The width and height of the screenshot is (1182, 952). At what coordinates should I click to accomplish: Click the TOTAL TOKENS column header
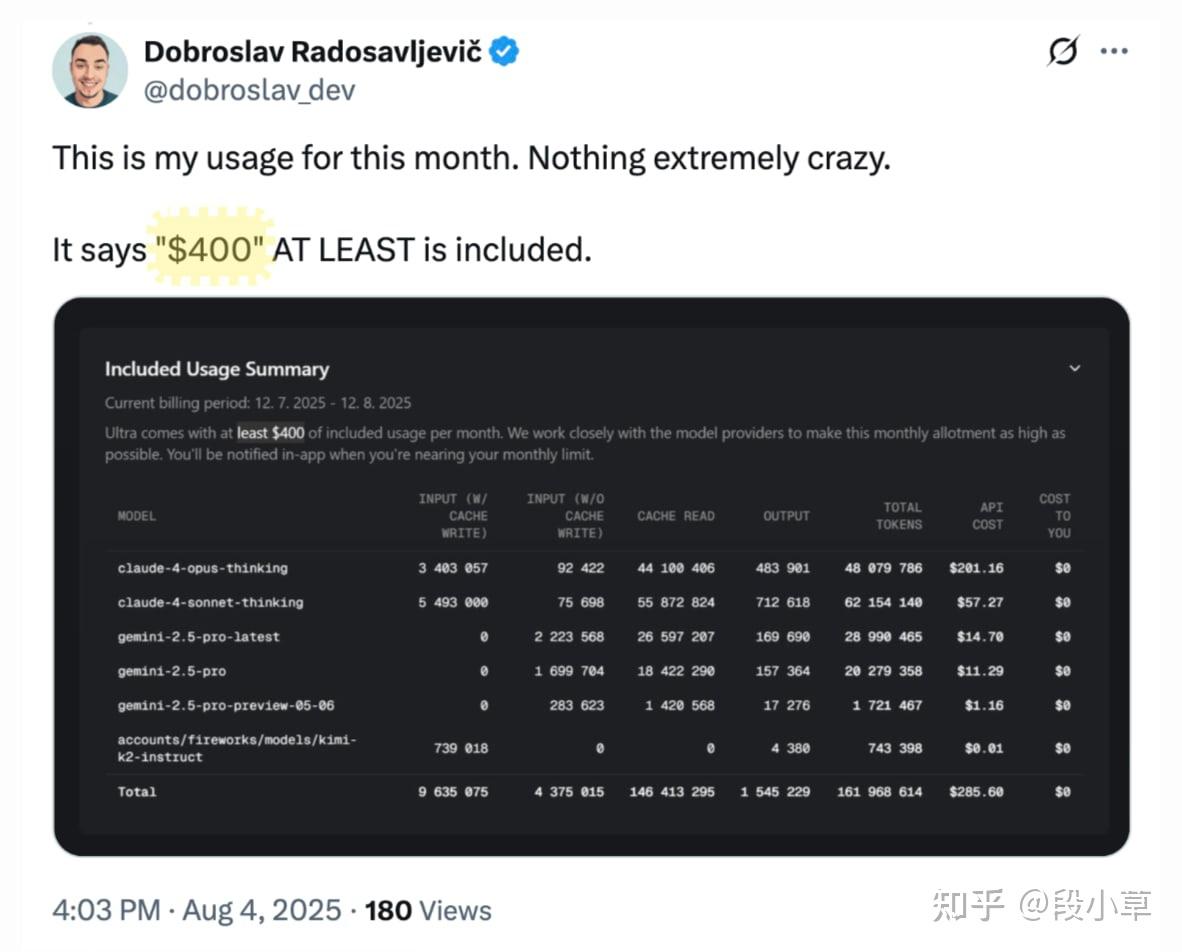click(902, 516)
